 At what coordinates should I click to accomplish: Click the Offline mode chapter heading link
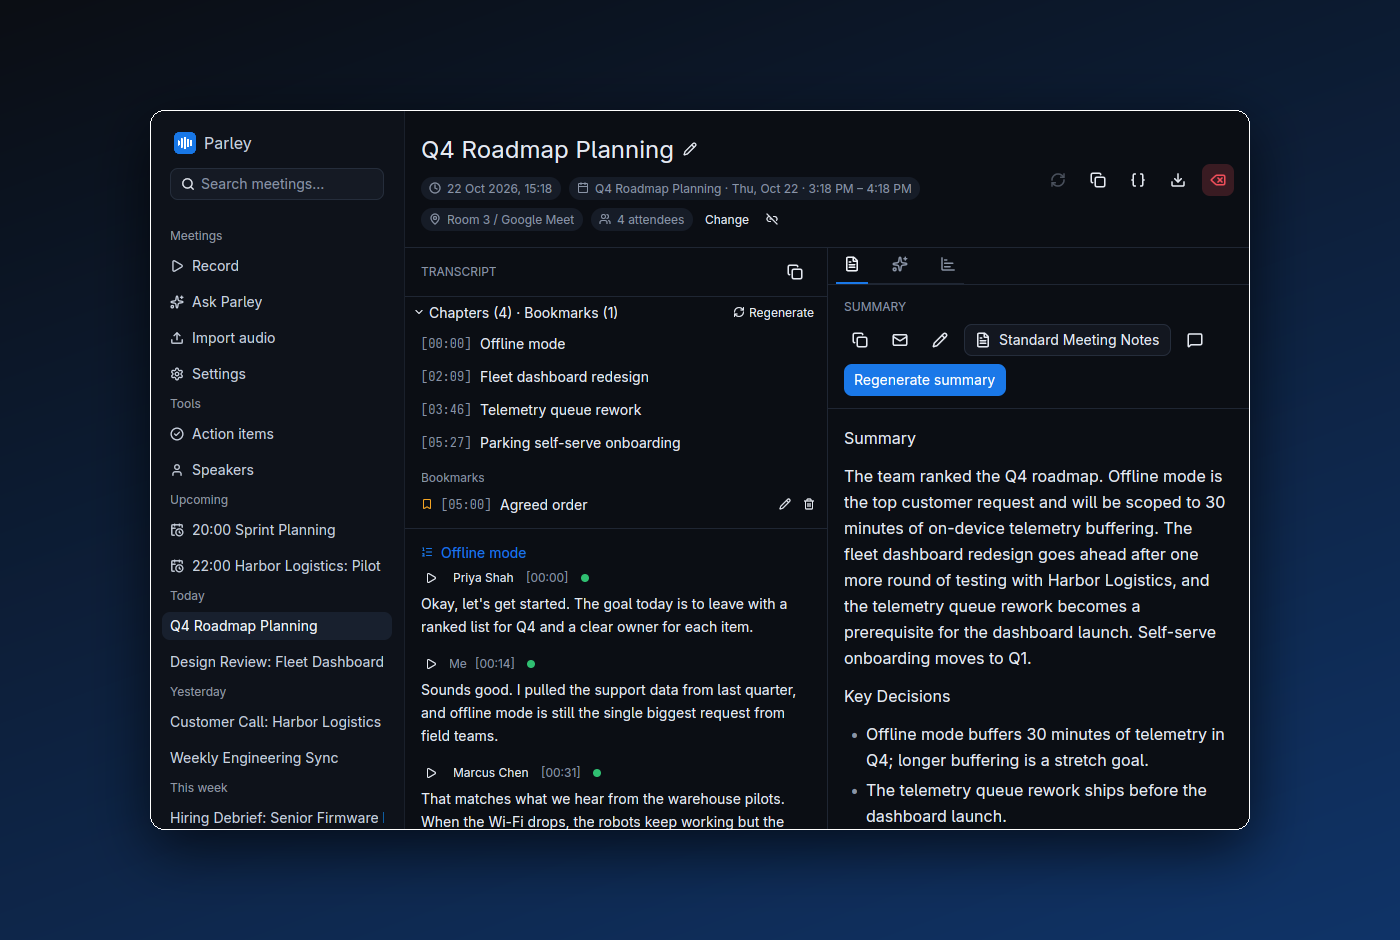pyautogui.click(x=483, y=553)
